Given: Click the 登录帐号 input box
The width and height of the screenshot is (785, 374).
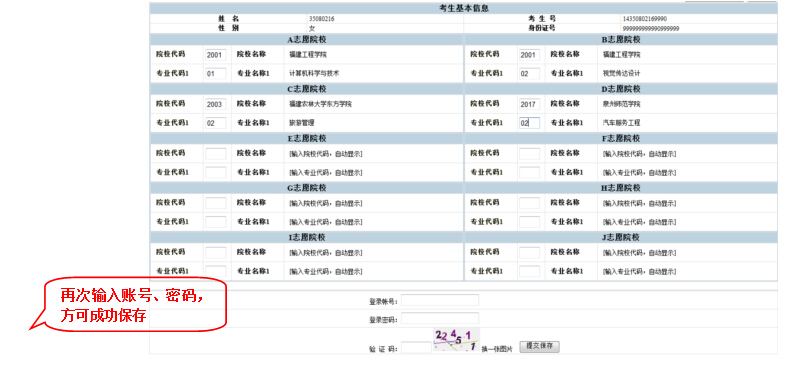Looking at the screenshot, I should coord(440,300).
